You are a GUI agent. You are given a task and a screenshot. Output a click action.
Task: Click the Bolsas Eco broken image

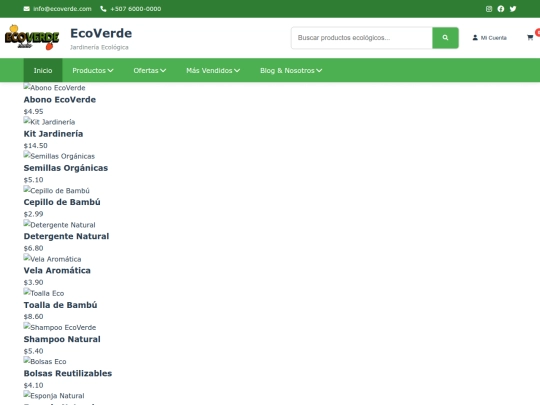pos(45,361)
